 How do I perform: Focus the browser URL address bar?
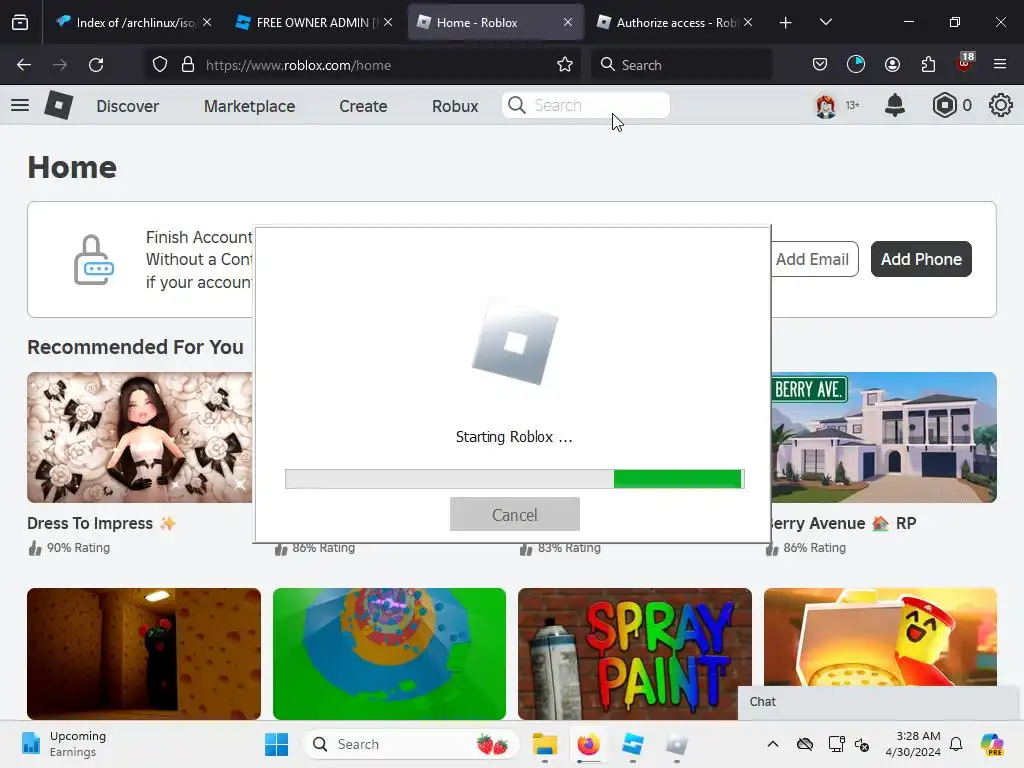(362, 65)
